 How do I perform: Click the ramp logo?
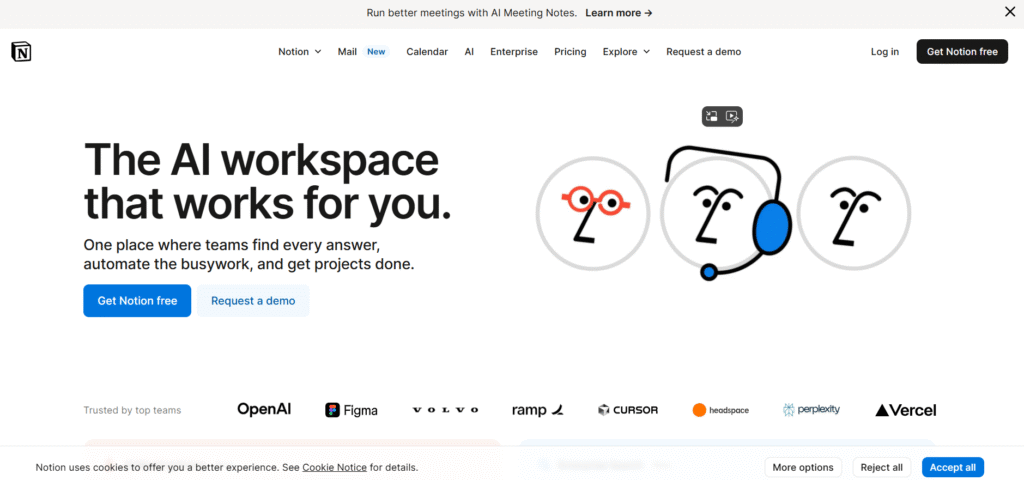(537, 410)
